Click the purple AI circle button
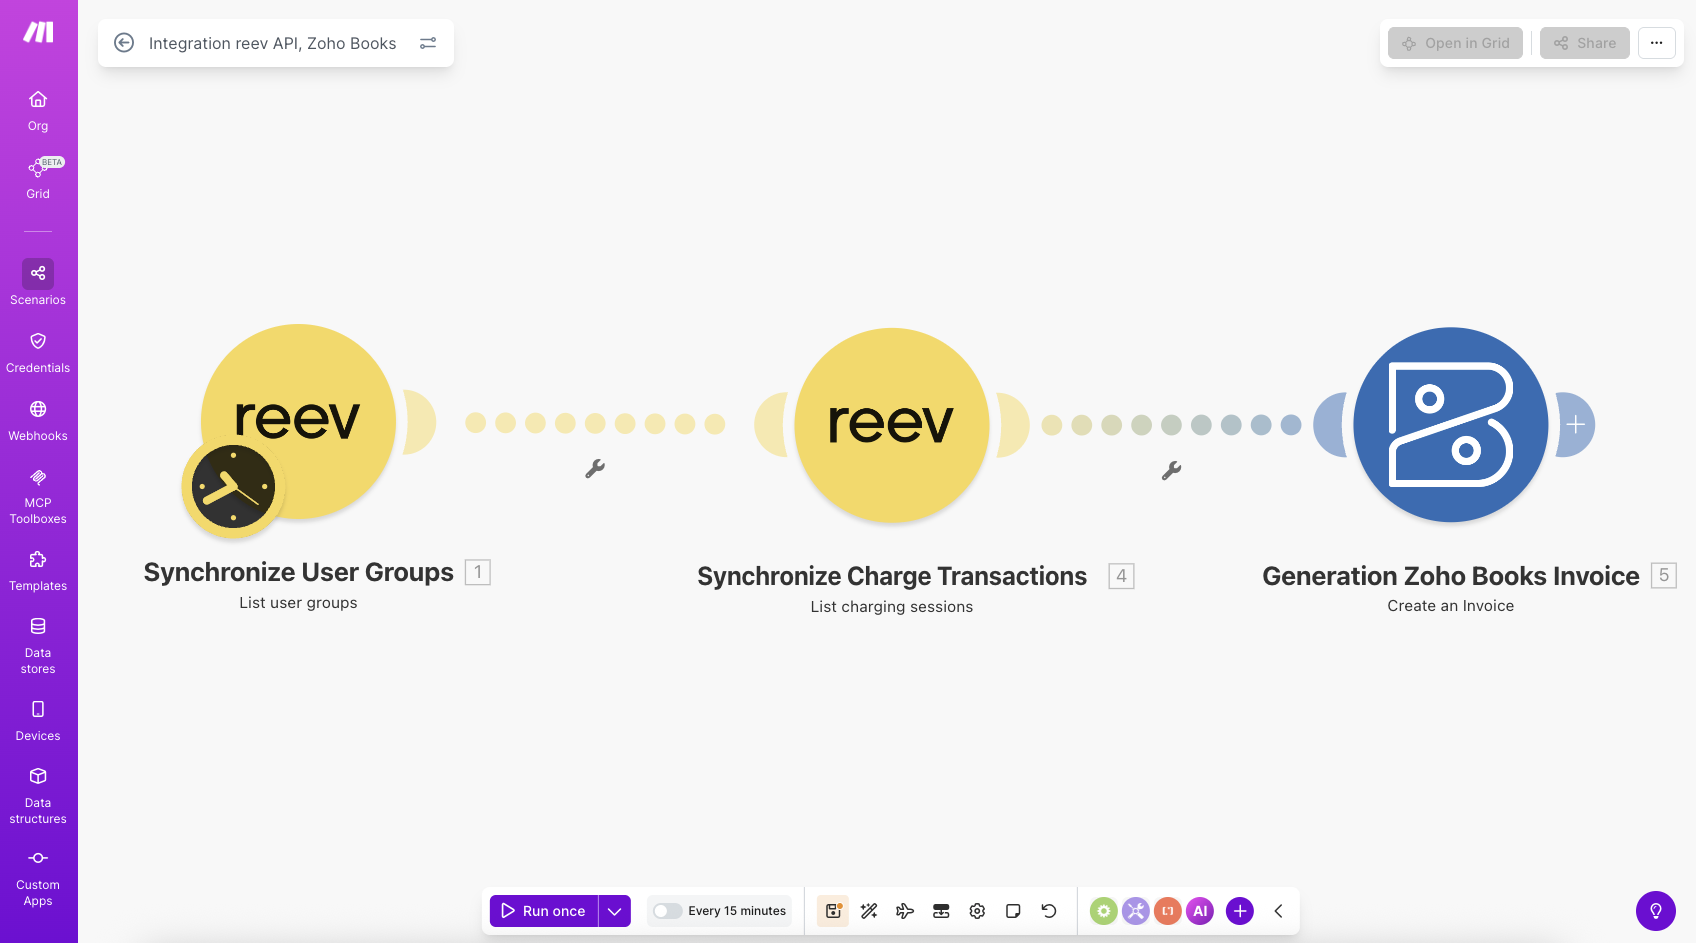 (1200, 911)
